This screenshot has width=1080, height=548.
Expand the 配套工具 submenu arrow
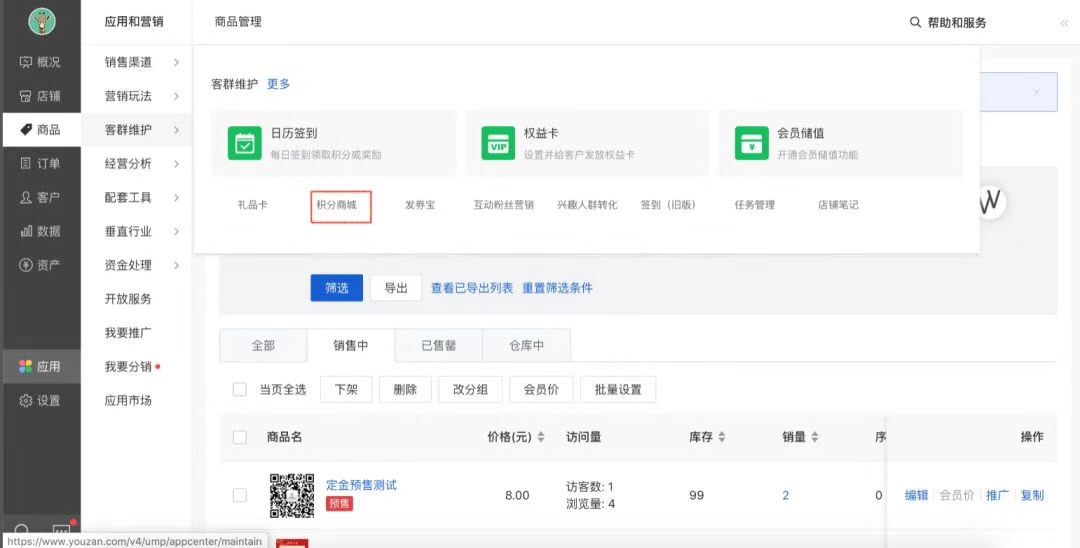176,197
